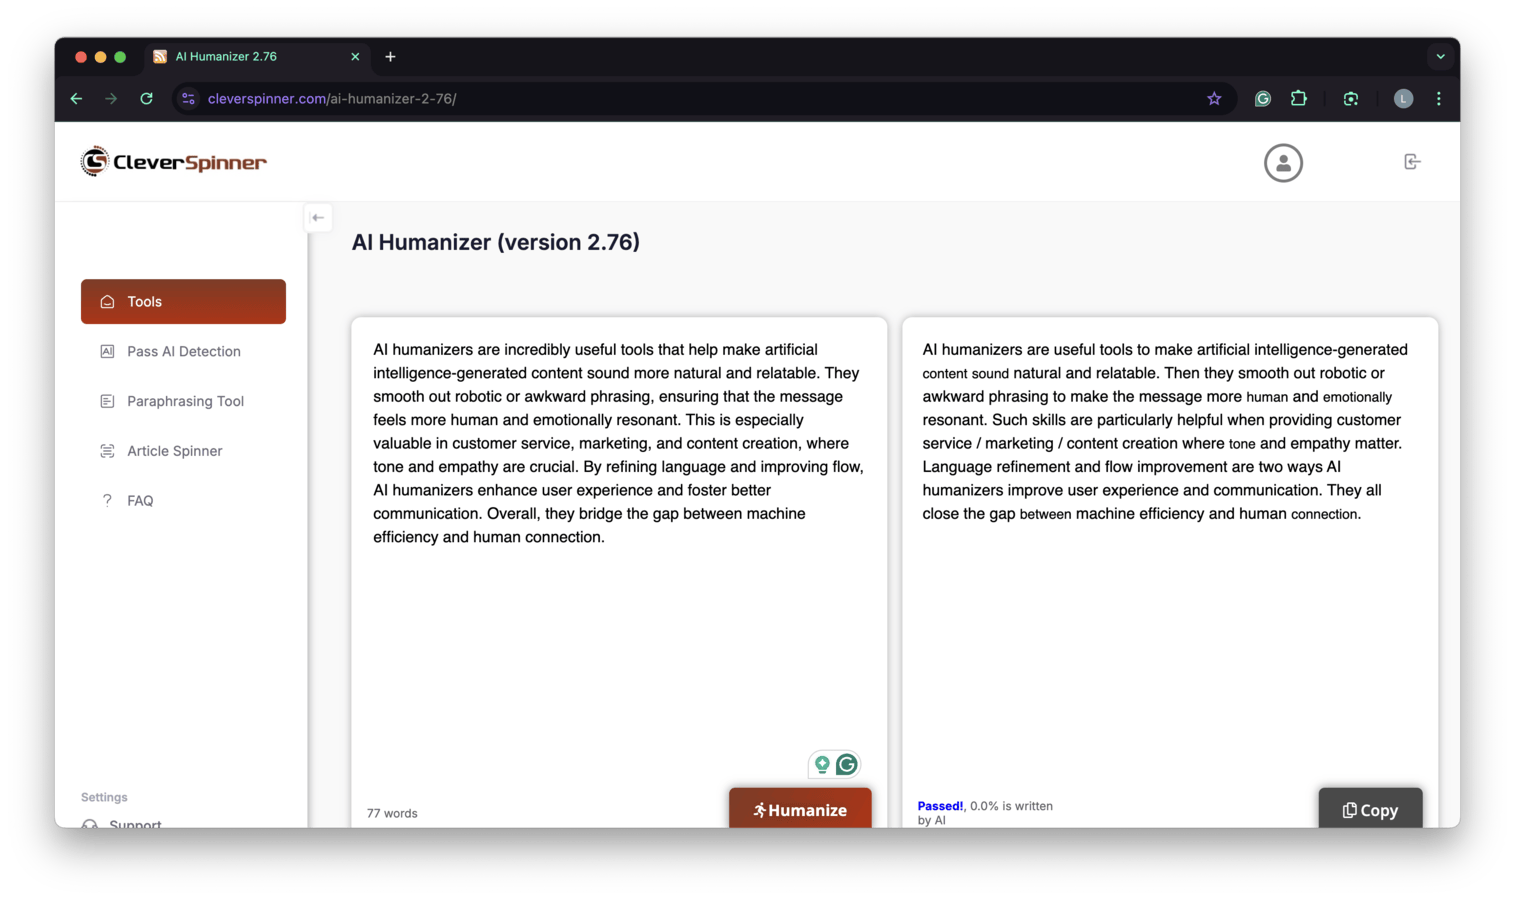Close the AI Humanizer 2.76 tab
The width and height of the screenshot is (1515, 900).
(355, 57)
